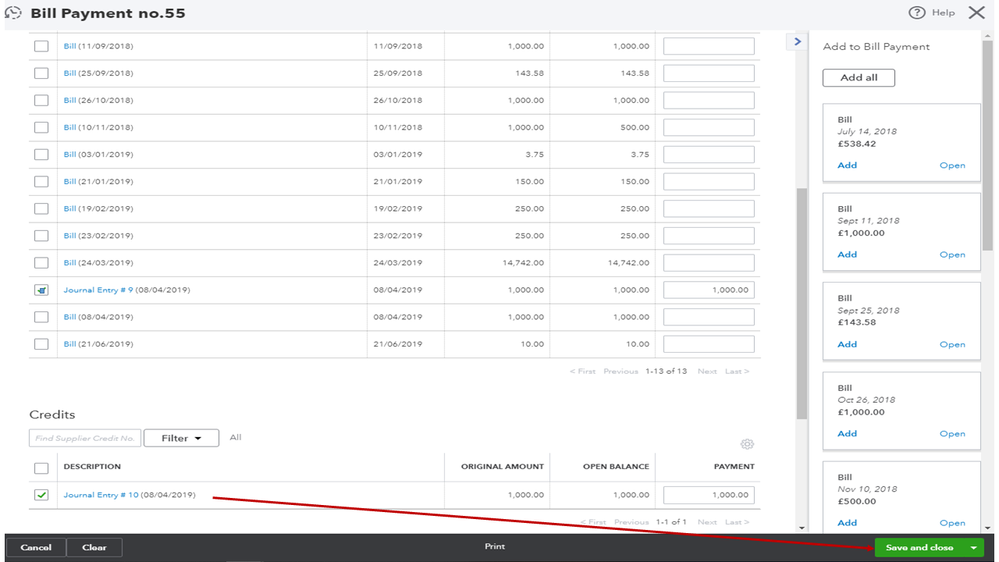Screen dimensions: 999x562
Task: Open the Bill (23/02/2019) link
Action: pyautogui.click(x=69, y=236)
